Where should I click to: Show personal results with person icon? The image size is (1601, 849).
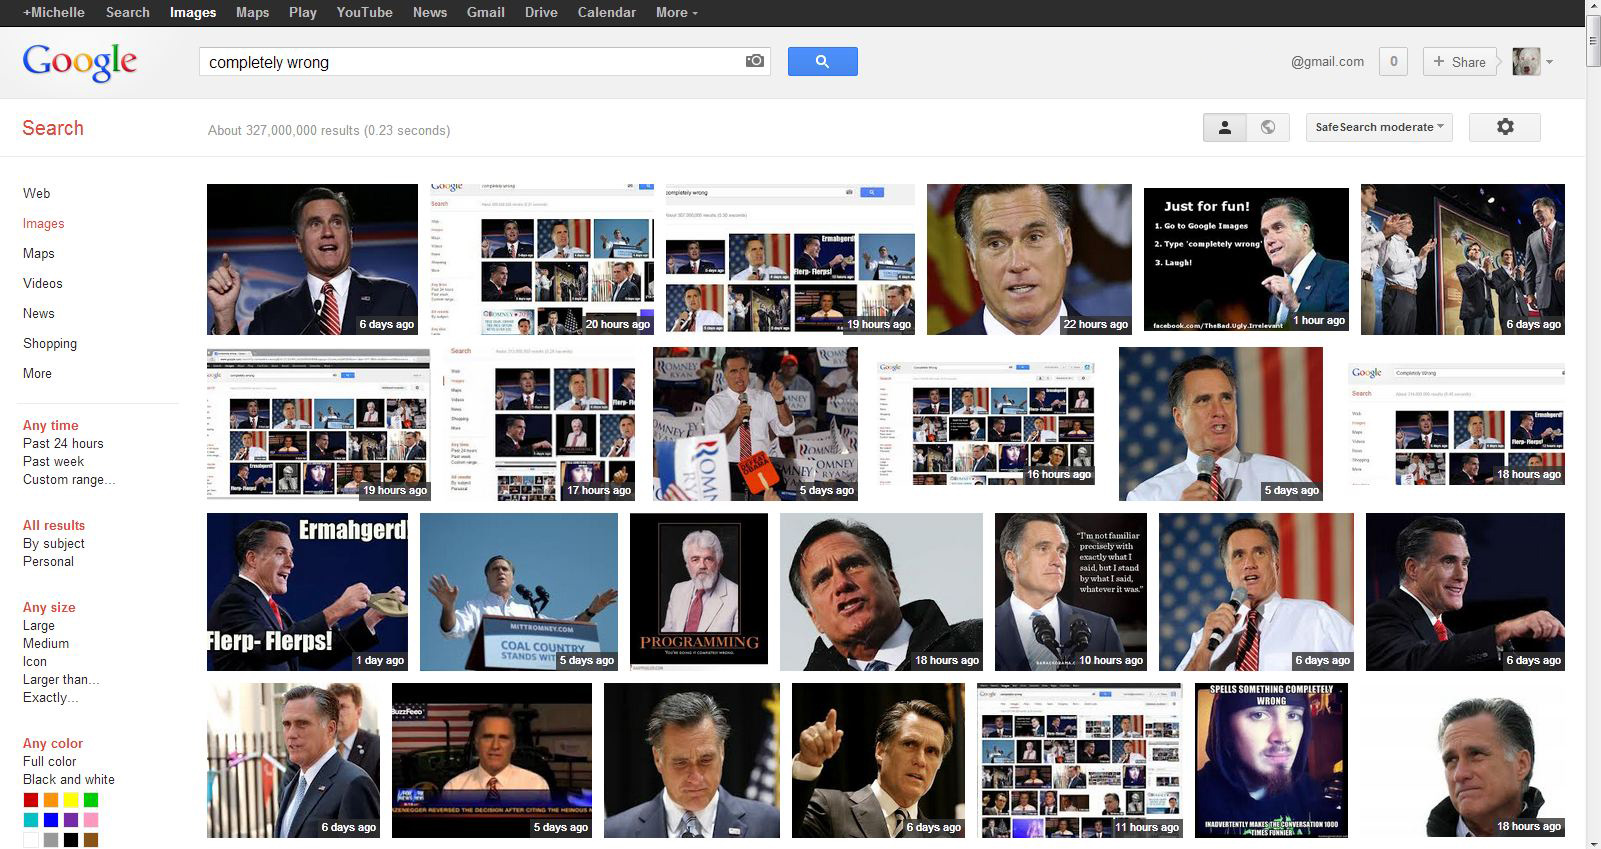[x=1224, y=127]
